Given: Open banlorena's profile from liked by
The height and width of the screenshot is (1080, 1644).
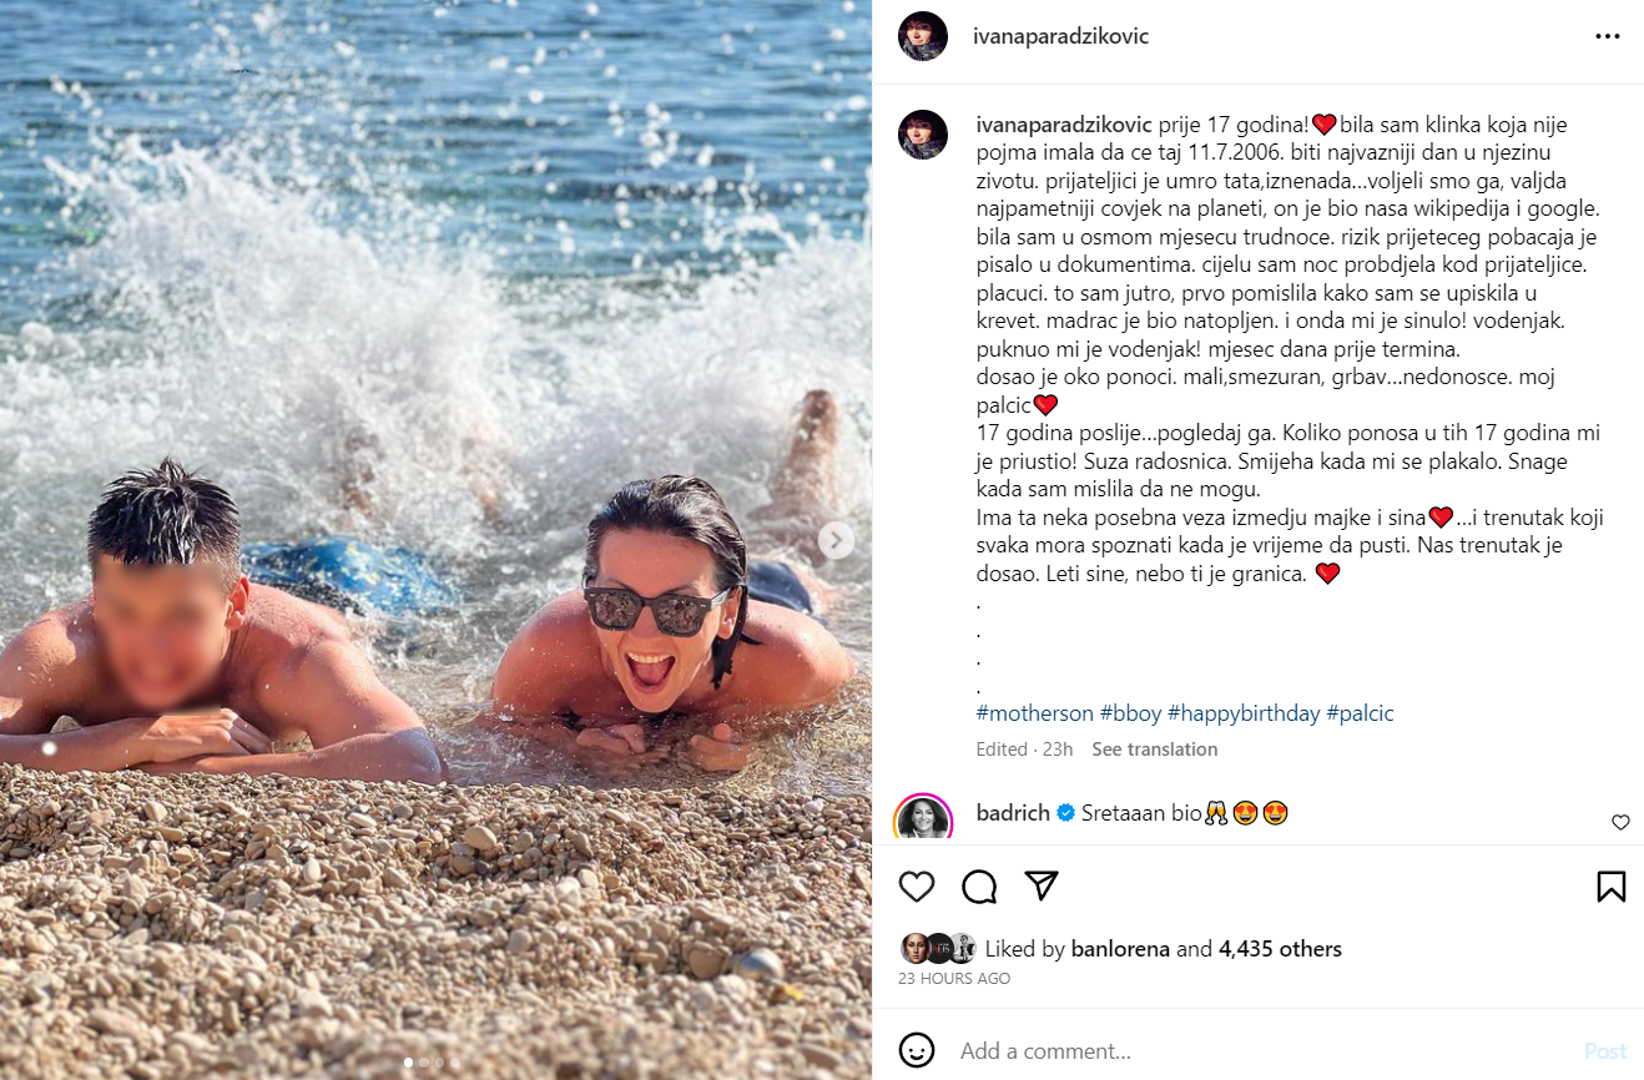Looking at the screenshot, I should pos(1119,949).
